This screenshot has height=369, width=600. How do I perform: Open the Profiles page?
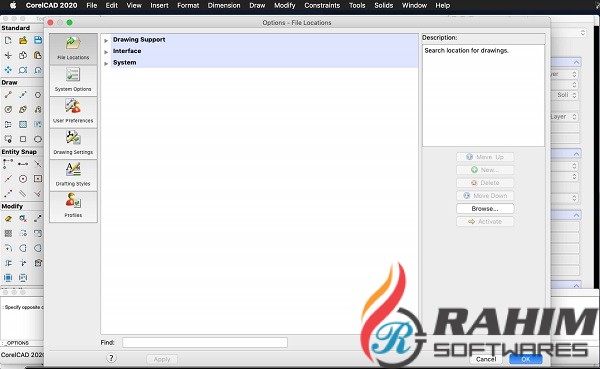(x=73, y=207)
